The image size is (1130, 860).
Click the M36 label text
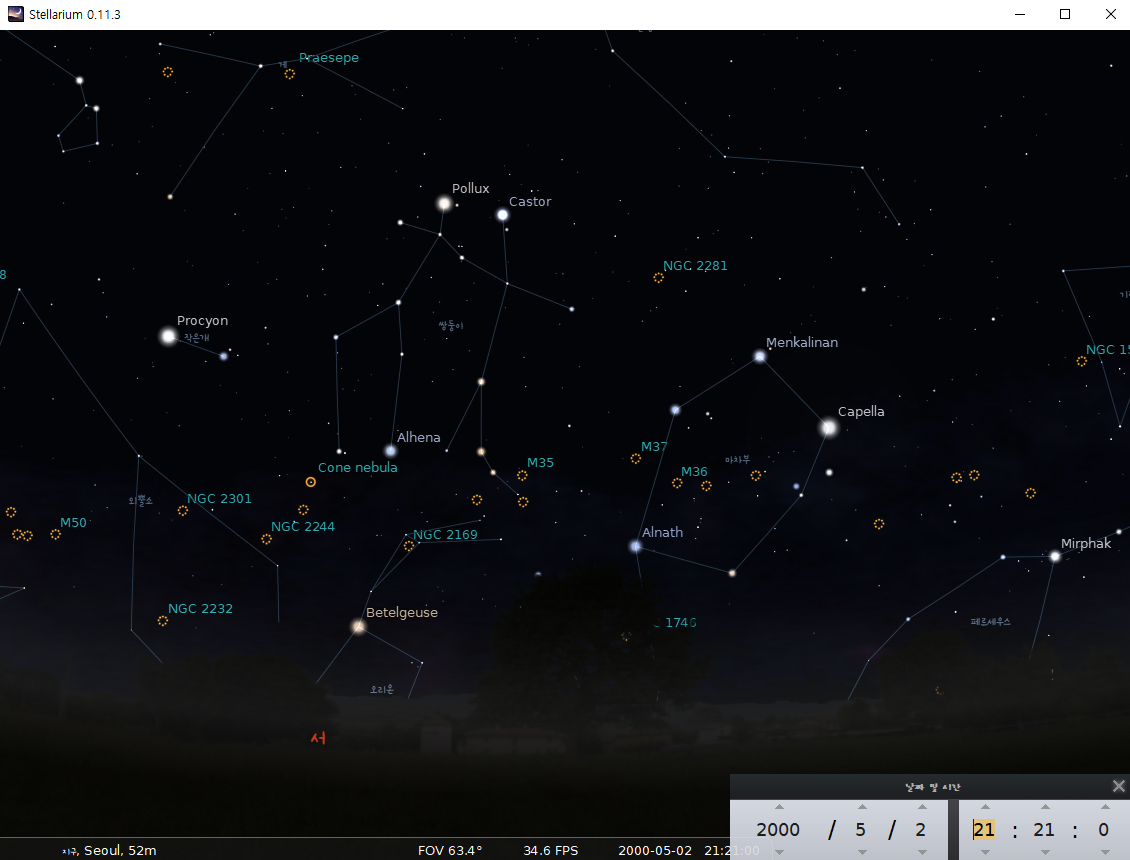click(x=694, y=471)
